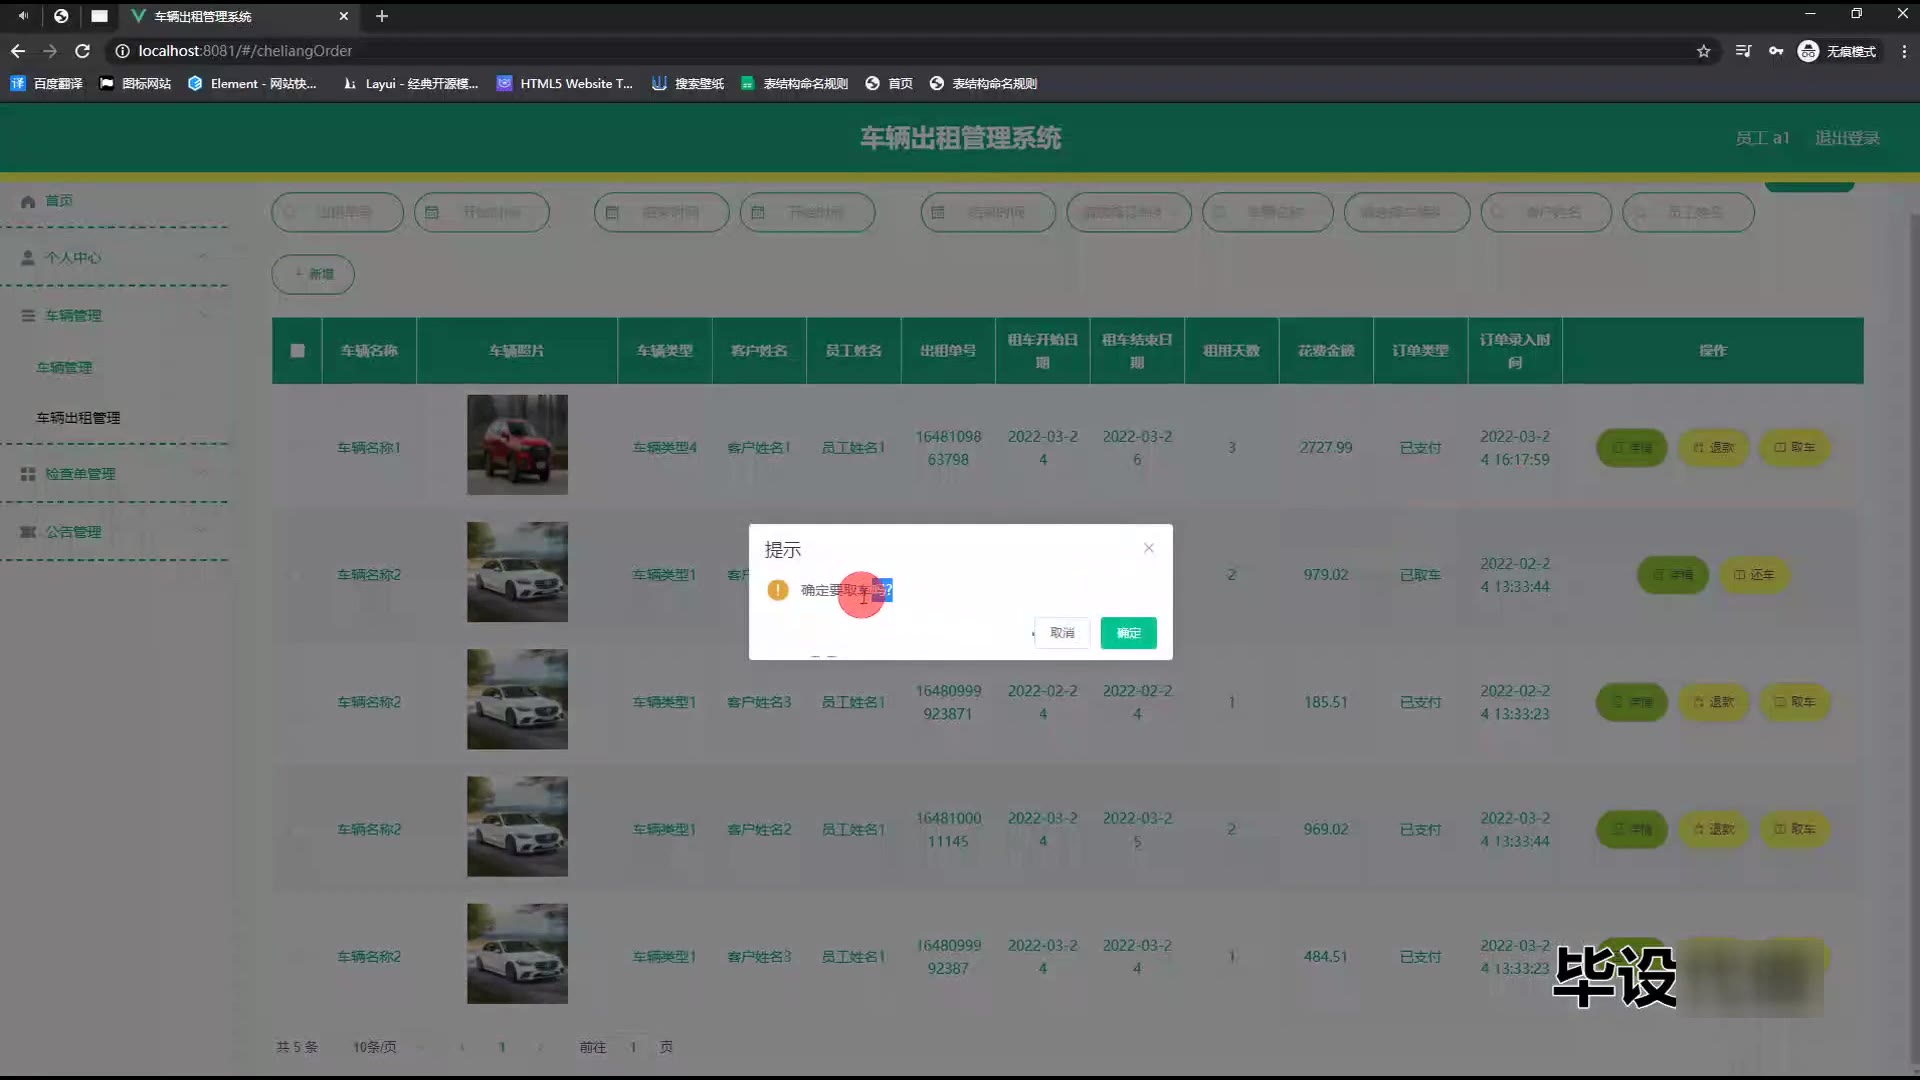This screenshot has height=1080, width=1920.
Task: Expand 公告管理 sidebar menu
Action: pyautogui.click(x=115, y=532)
